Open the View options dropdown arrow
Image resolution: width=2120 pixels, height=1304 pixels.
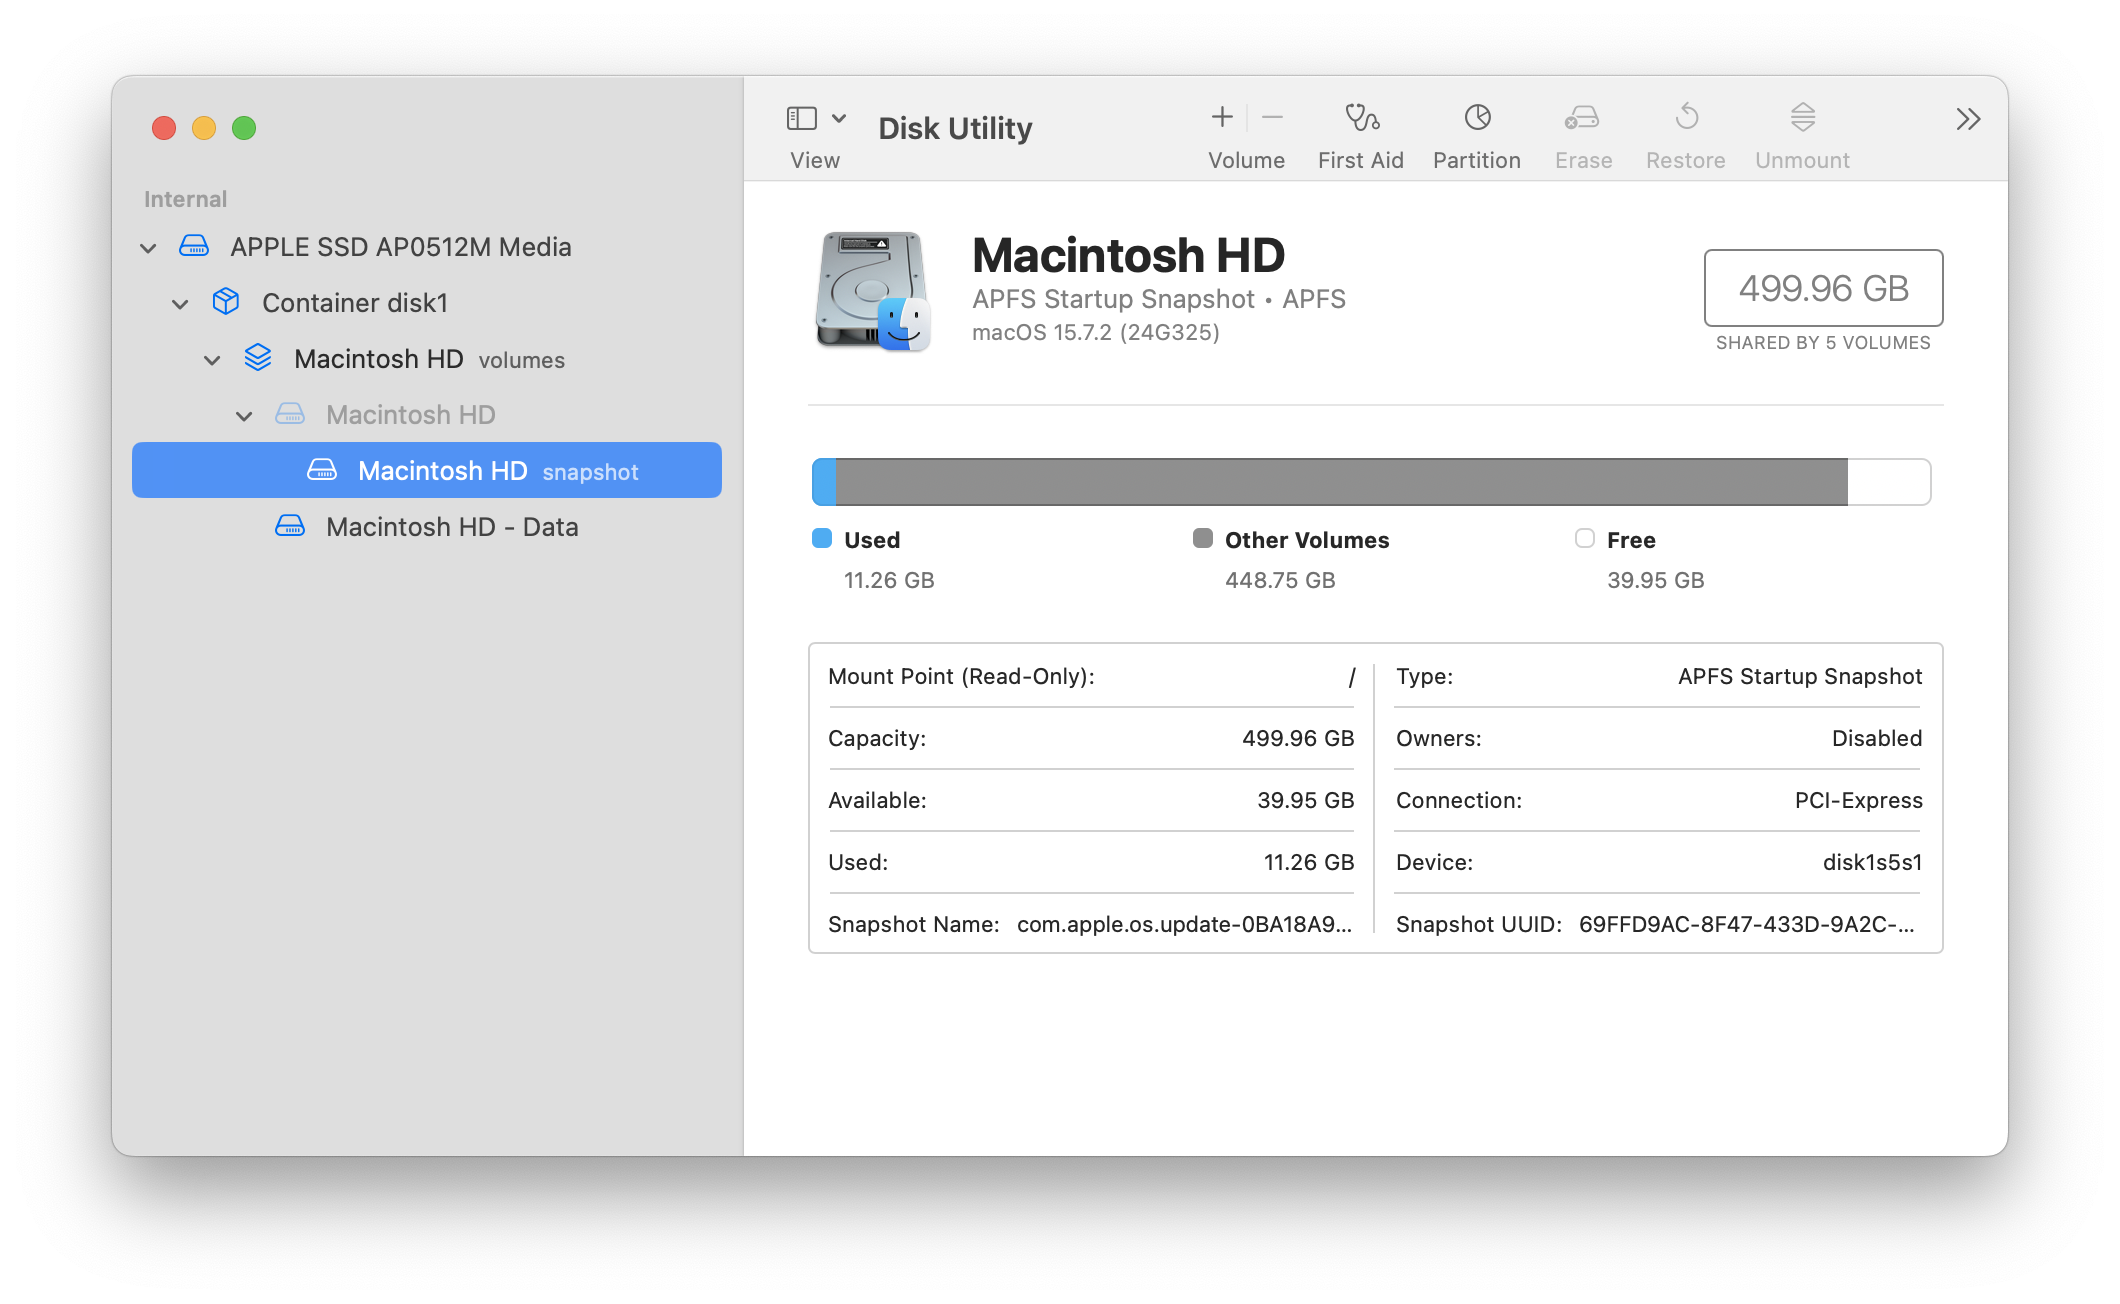(839, 119)
